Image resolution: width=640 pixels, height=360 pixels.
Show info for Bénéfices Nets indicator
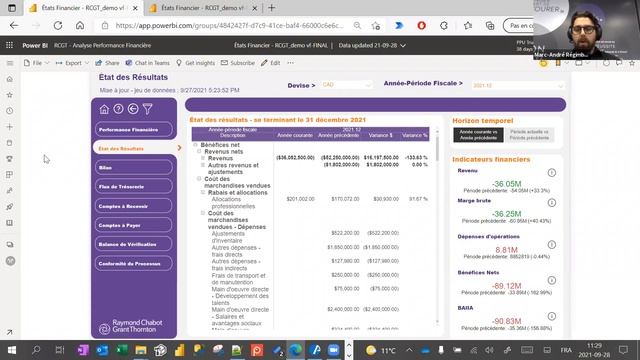coord(551,280)
